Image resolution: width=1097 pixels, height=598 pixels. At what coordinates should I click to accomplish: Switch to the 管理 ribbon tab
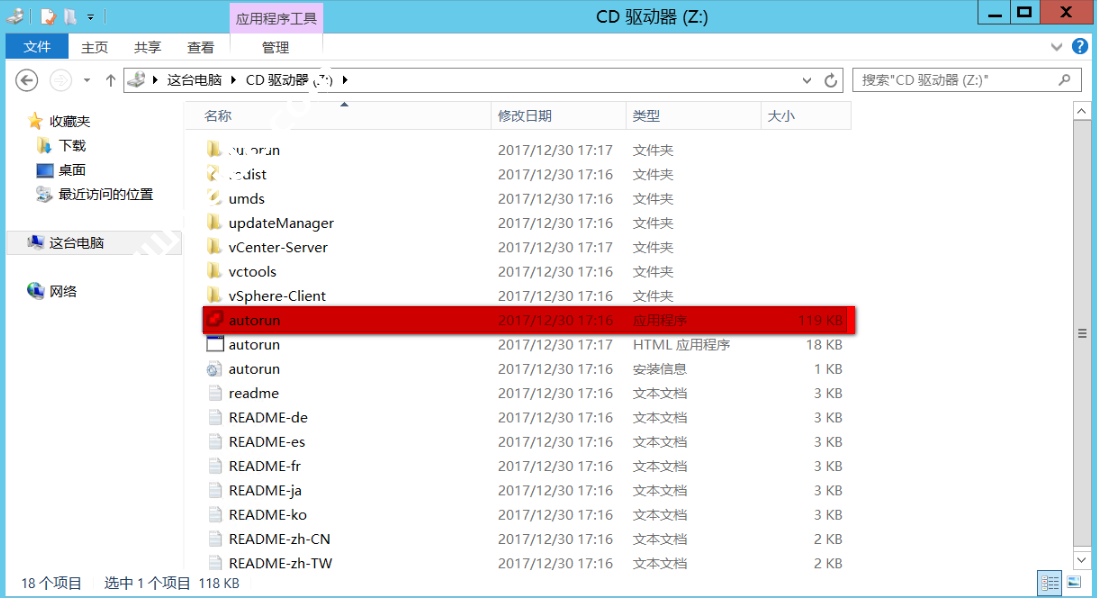(x=276, y=47)
